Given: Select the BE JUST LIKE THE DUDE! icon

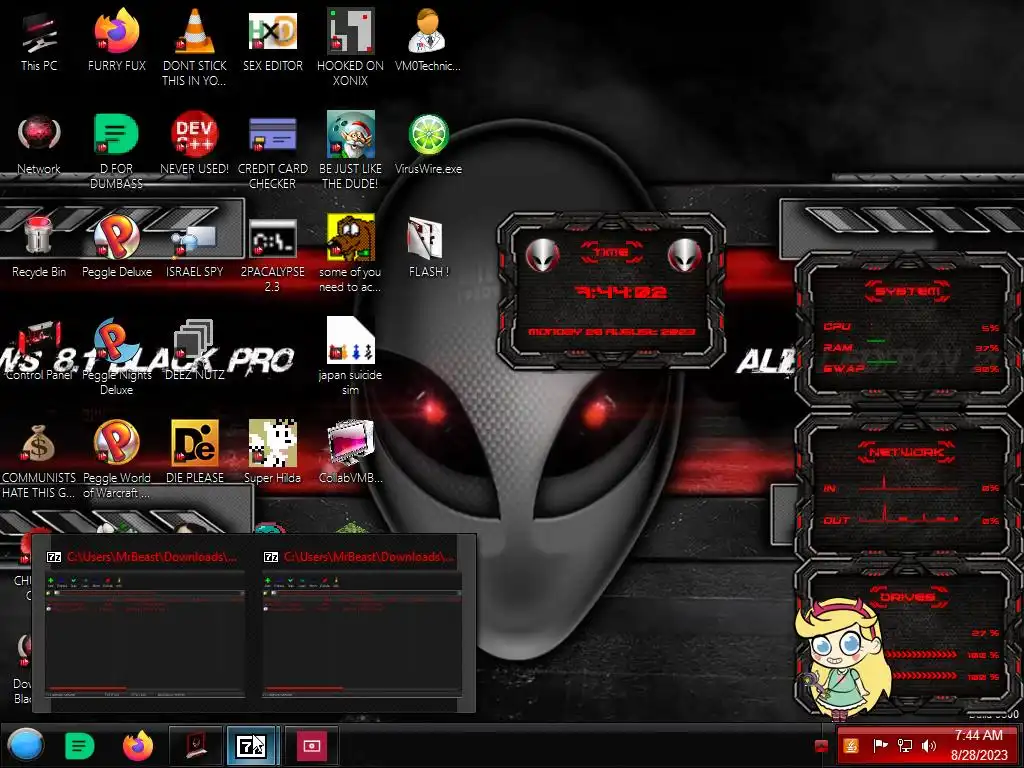Looking at the screenshot, I should click(350, 150).
